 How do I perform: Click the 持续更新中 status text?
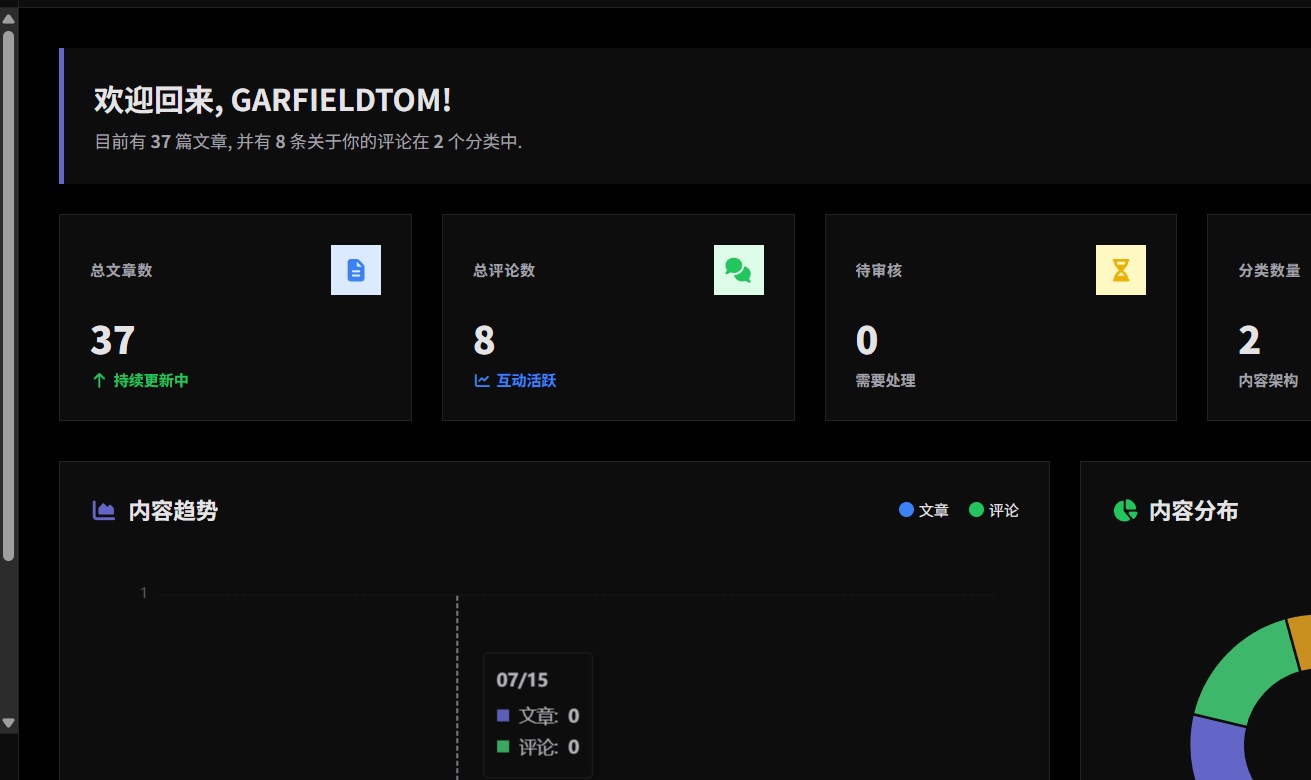(151, 381)
